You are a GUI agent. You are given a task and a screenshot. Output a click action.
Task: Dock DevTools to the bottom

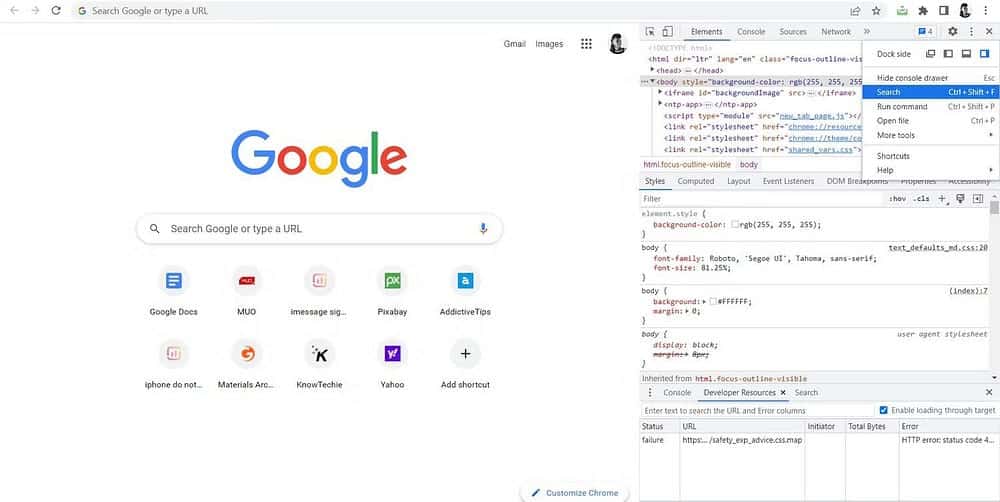tap(966, 54)
